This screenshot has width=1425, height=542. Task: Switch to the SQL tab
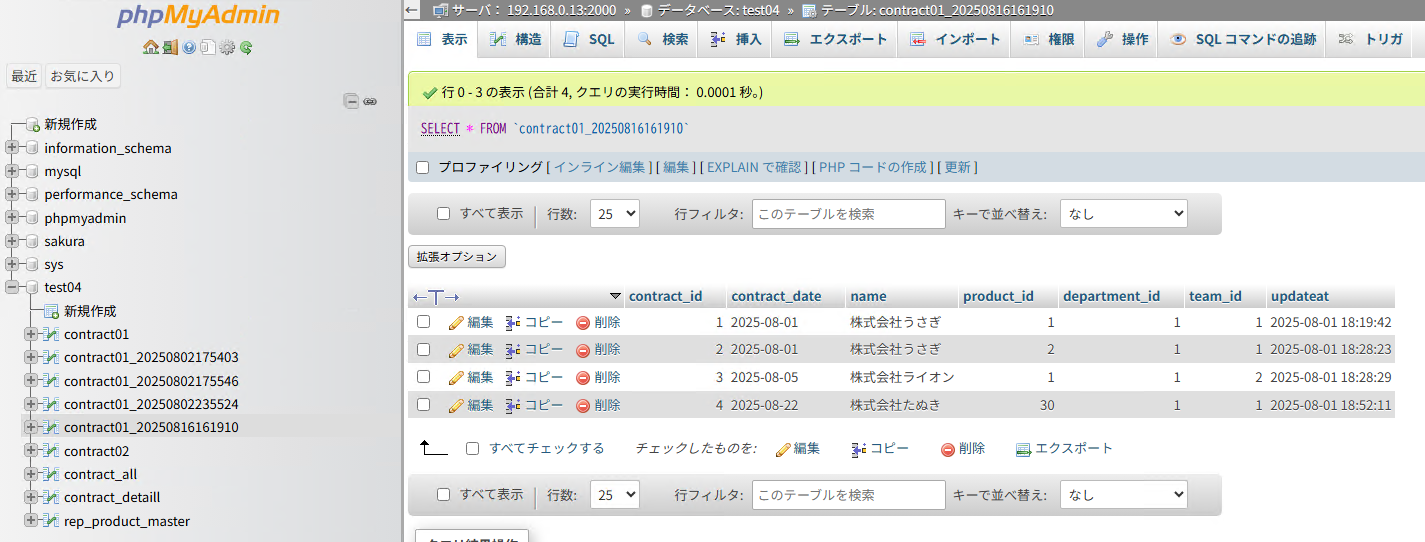[x=589, y=39]
